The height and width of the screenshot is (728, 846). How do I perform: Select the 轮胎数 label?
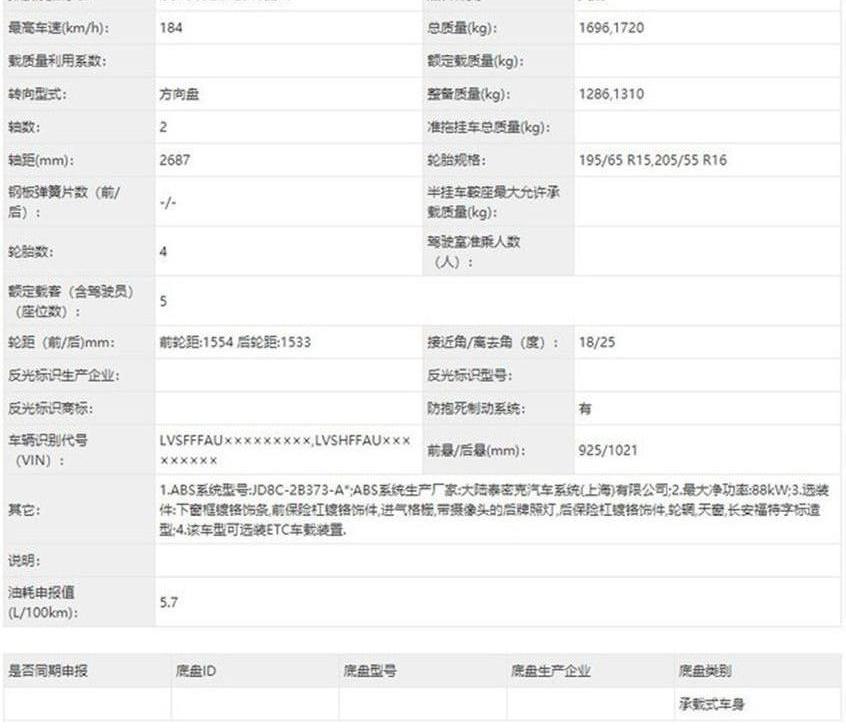point(30,252)
